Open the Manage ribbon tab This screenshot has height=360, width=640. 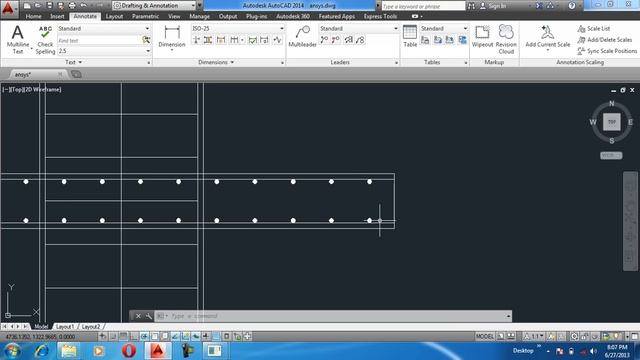200,16
